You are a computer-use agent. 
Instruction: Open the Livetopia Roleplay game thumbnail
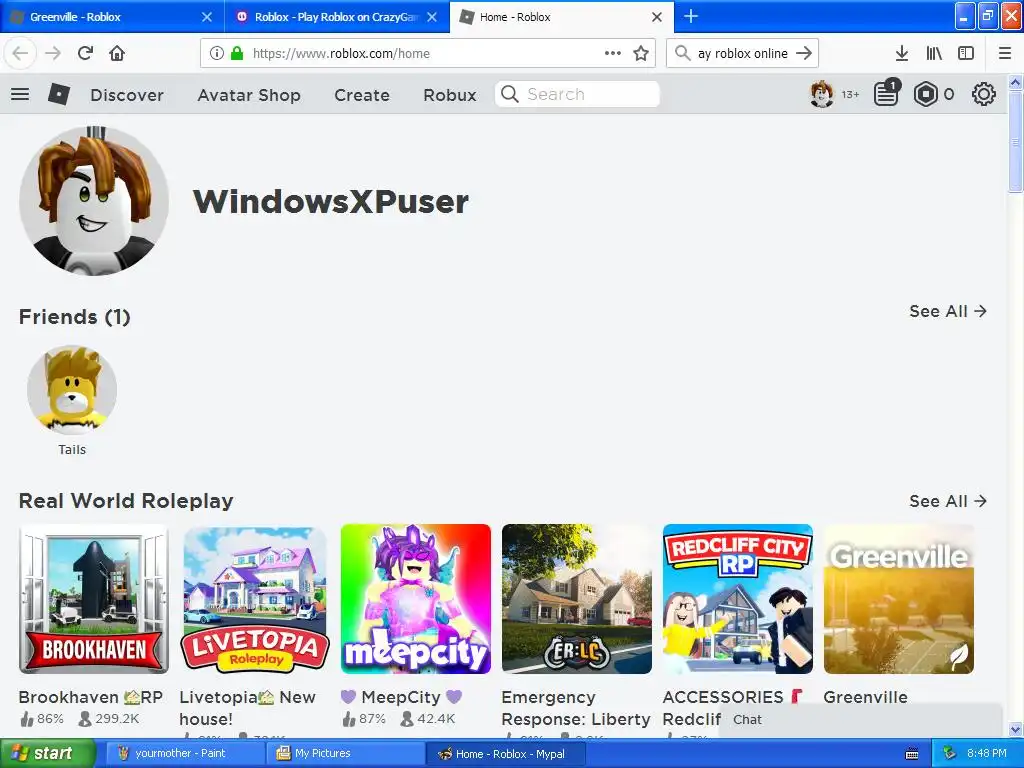(x=255, y=599)
